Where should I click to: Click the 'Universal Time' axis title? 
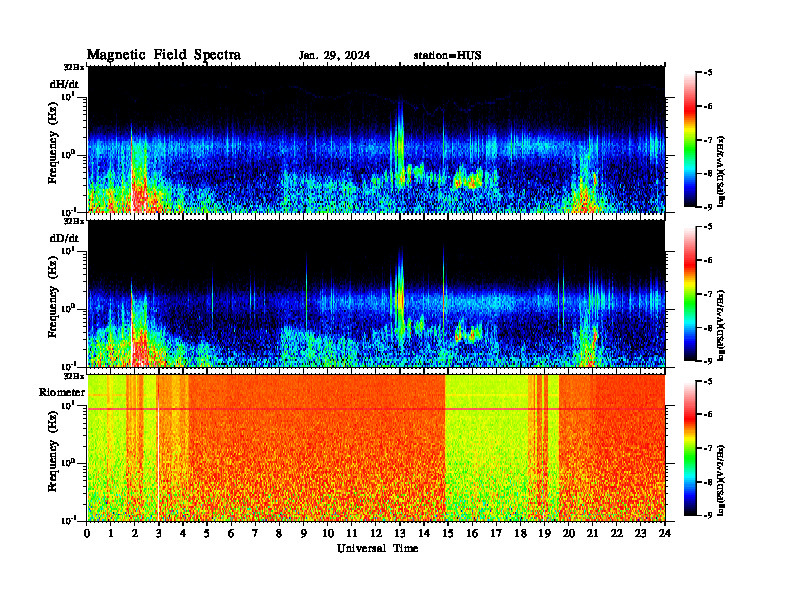click(377, 548)
